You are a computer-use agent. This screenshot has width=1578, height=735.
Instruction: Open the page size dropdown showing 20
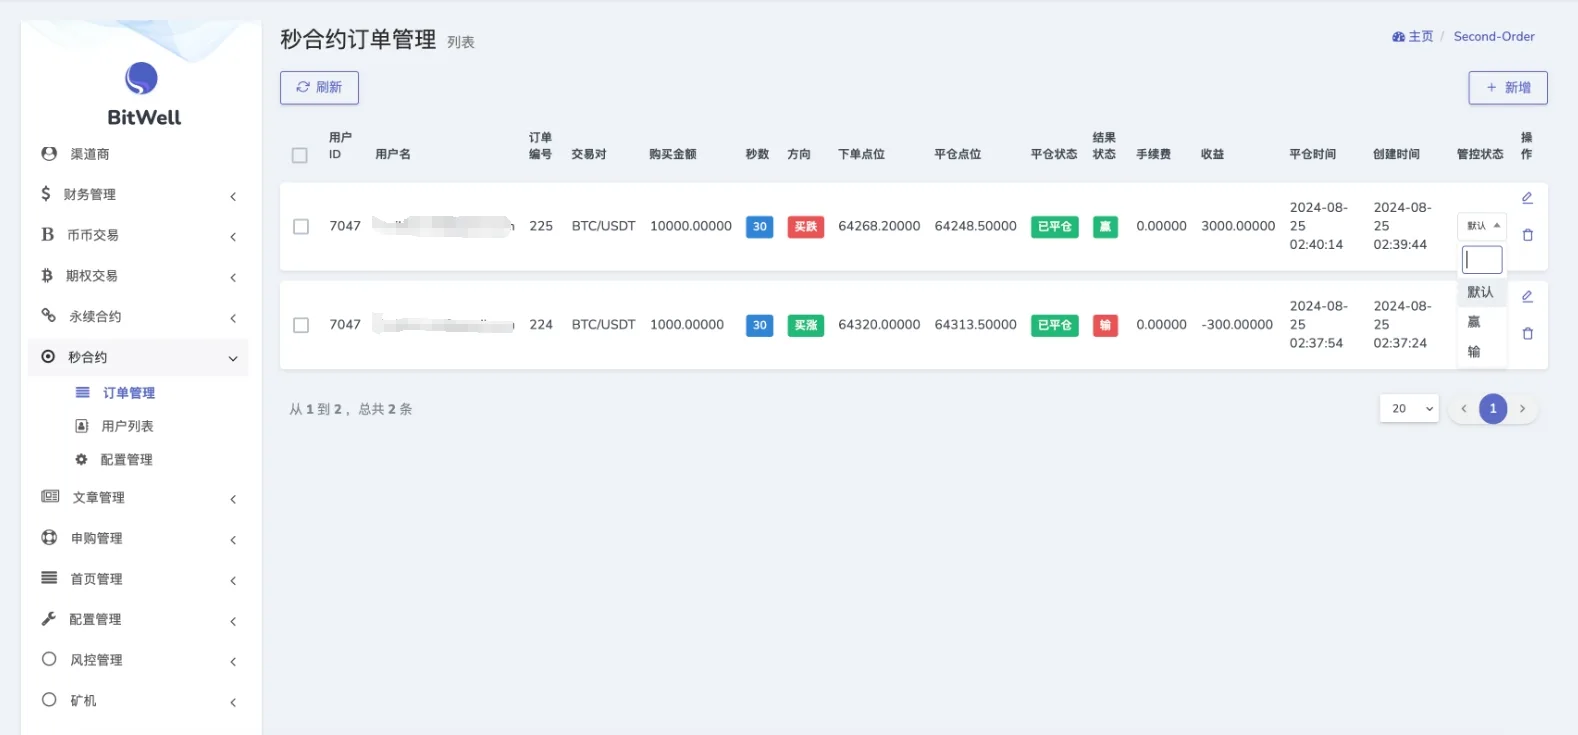click(x=1408, y=409)
